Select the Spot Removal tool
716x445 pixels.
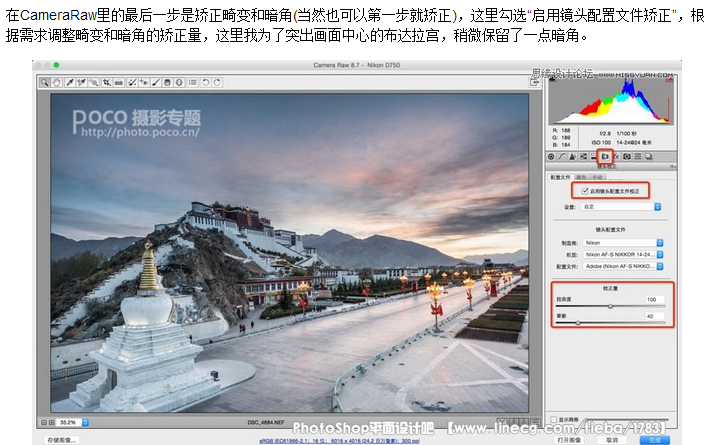point(132,83)
